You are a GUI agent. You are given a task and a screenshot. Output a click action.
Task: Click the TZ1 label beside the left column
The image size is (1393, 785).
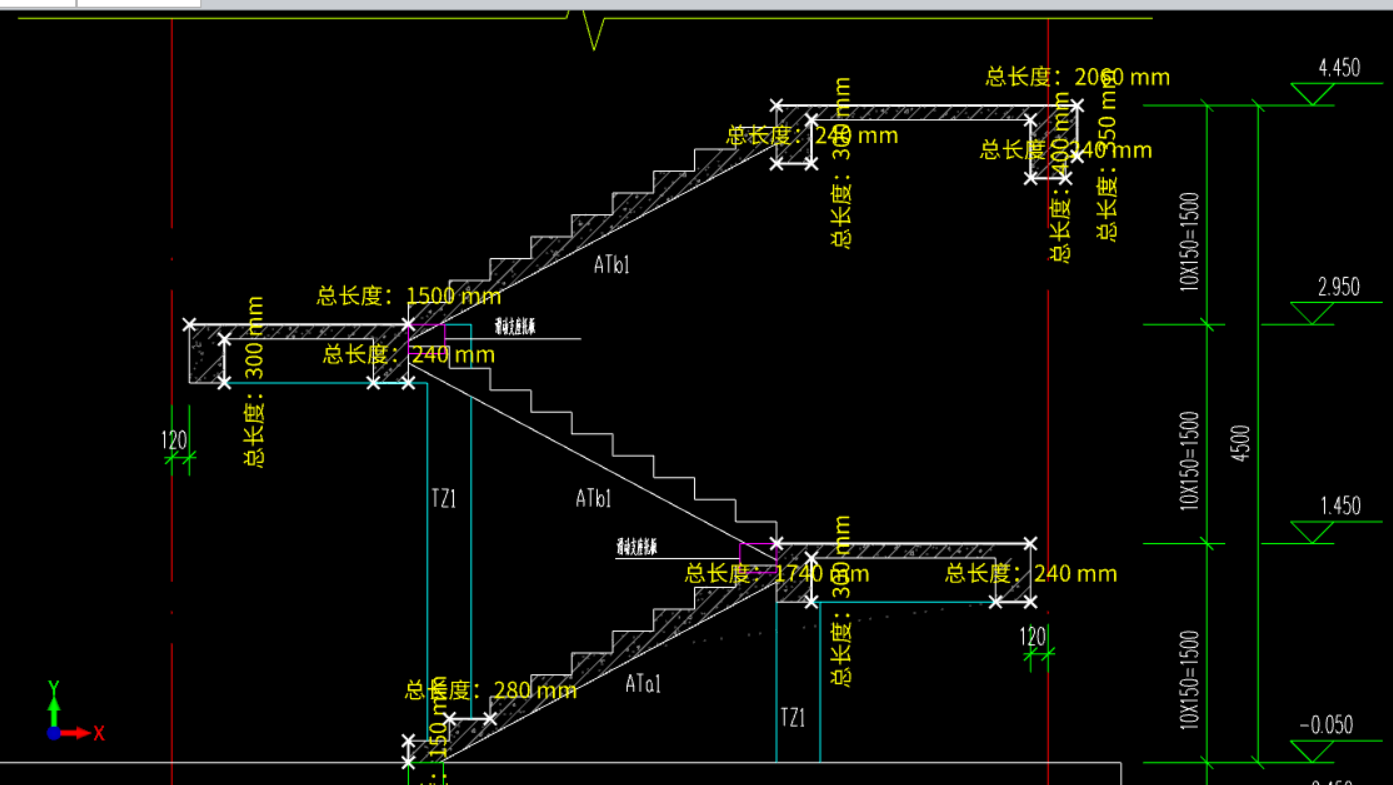[444, 498]
